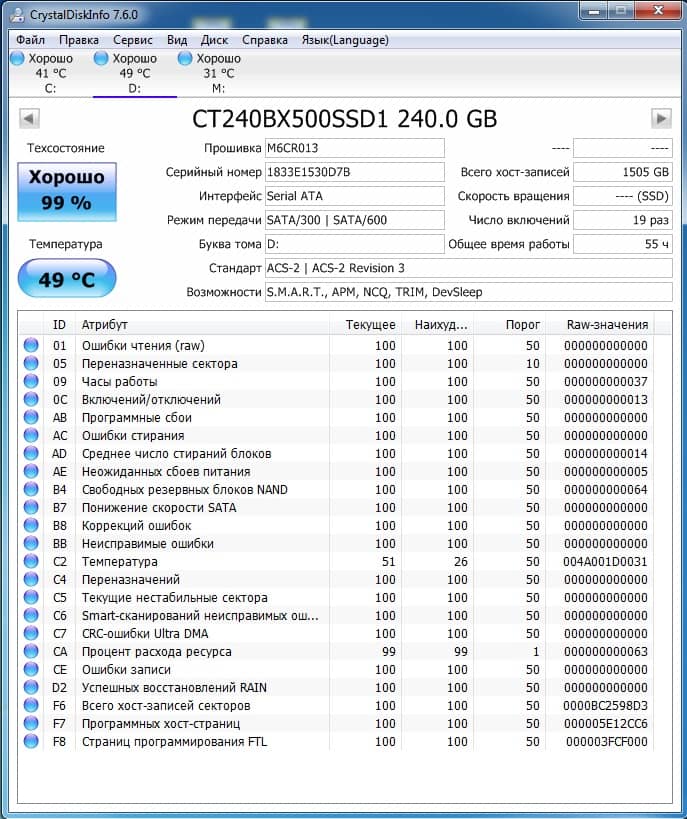Go to next disk arrow

tap(661, 119)
